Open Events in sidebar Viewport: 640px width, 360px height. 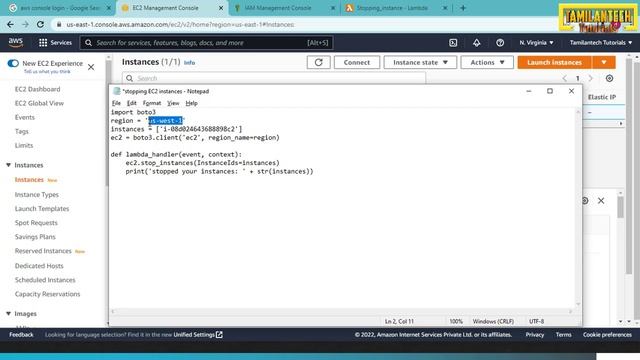coord(24,117)
